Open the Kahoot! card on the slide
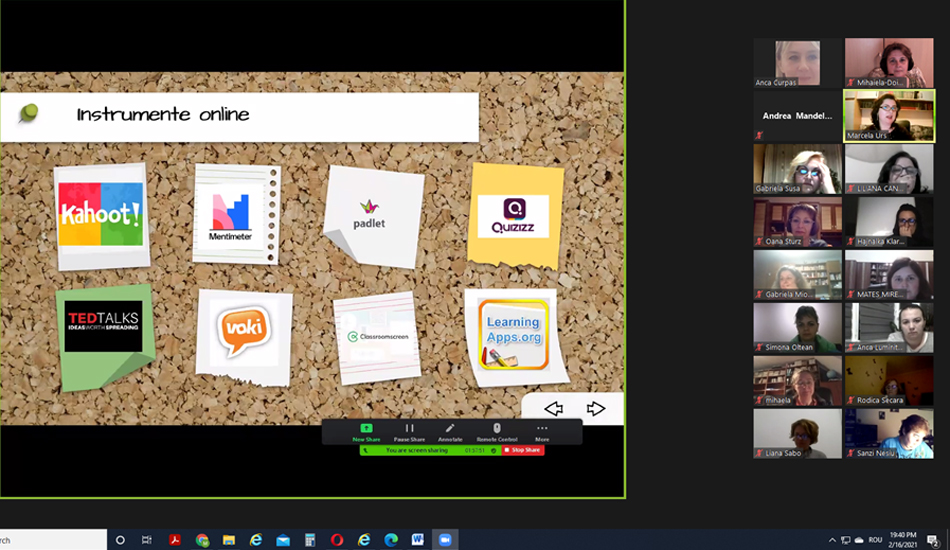 click(x=102, y=216)
